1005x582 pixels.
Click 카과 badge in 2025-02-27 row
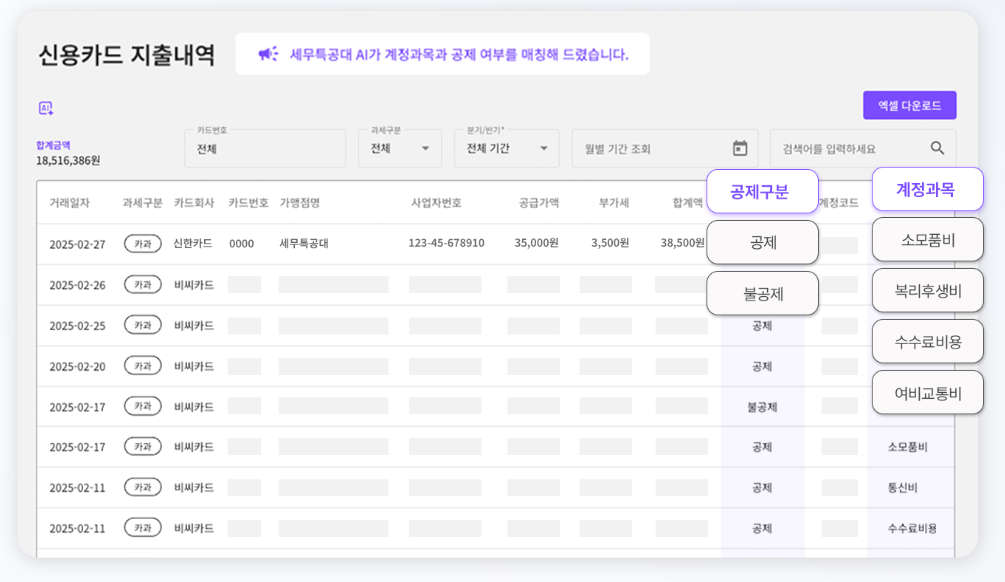[x=142, y=243]
